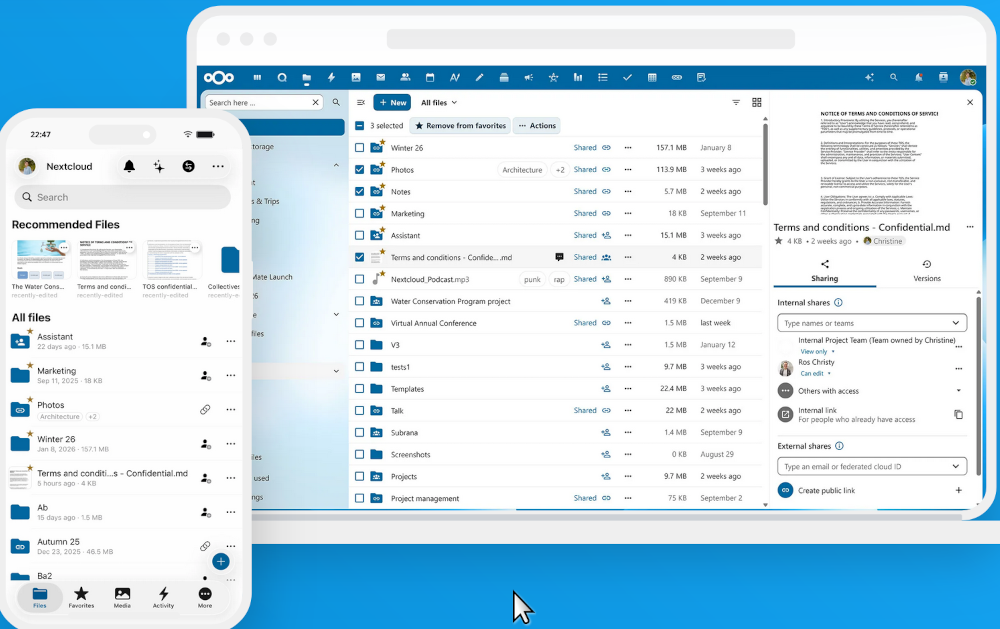Click Create public link add button
The image size is (1000, 629).
(958, 491)
